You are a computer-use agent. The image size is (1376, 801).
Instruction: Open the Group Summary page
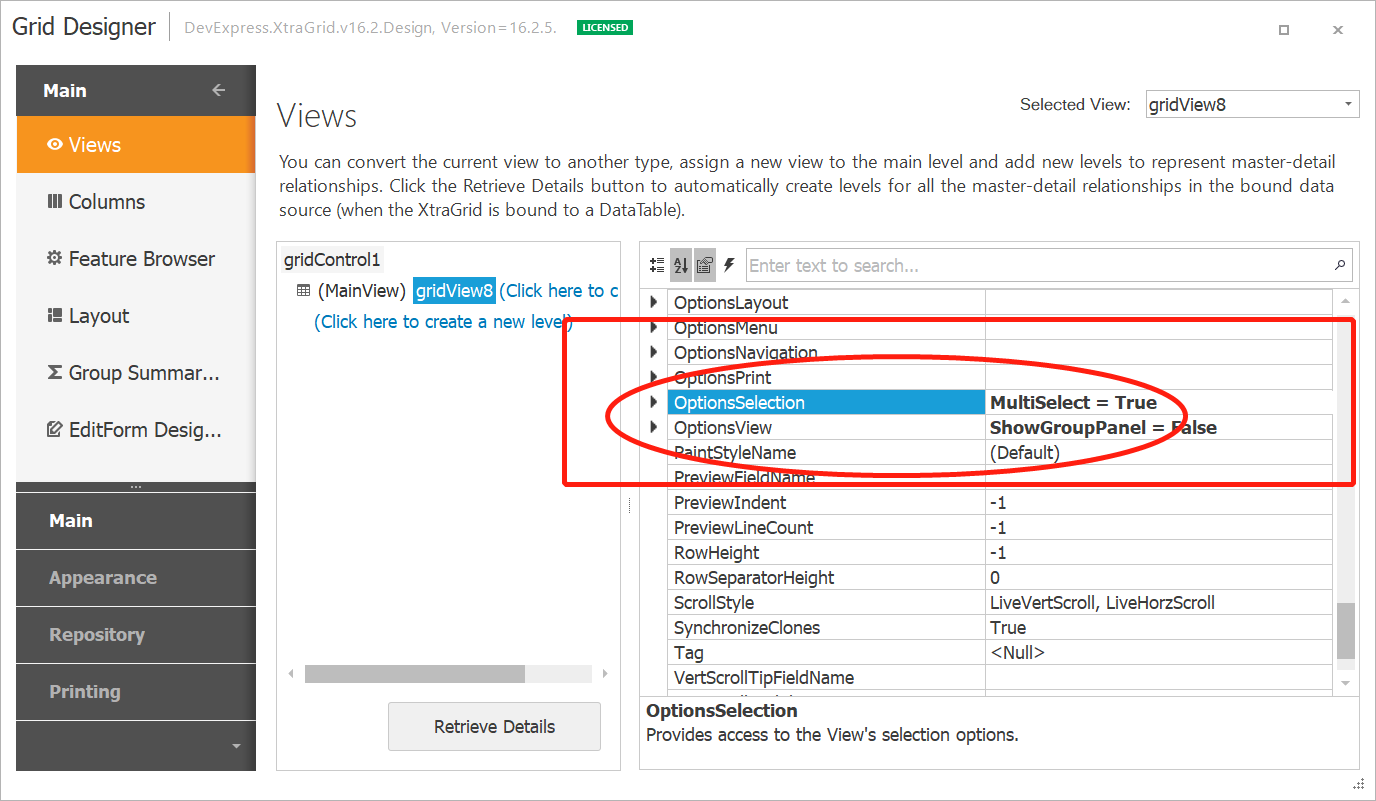[x=136, y=373]
